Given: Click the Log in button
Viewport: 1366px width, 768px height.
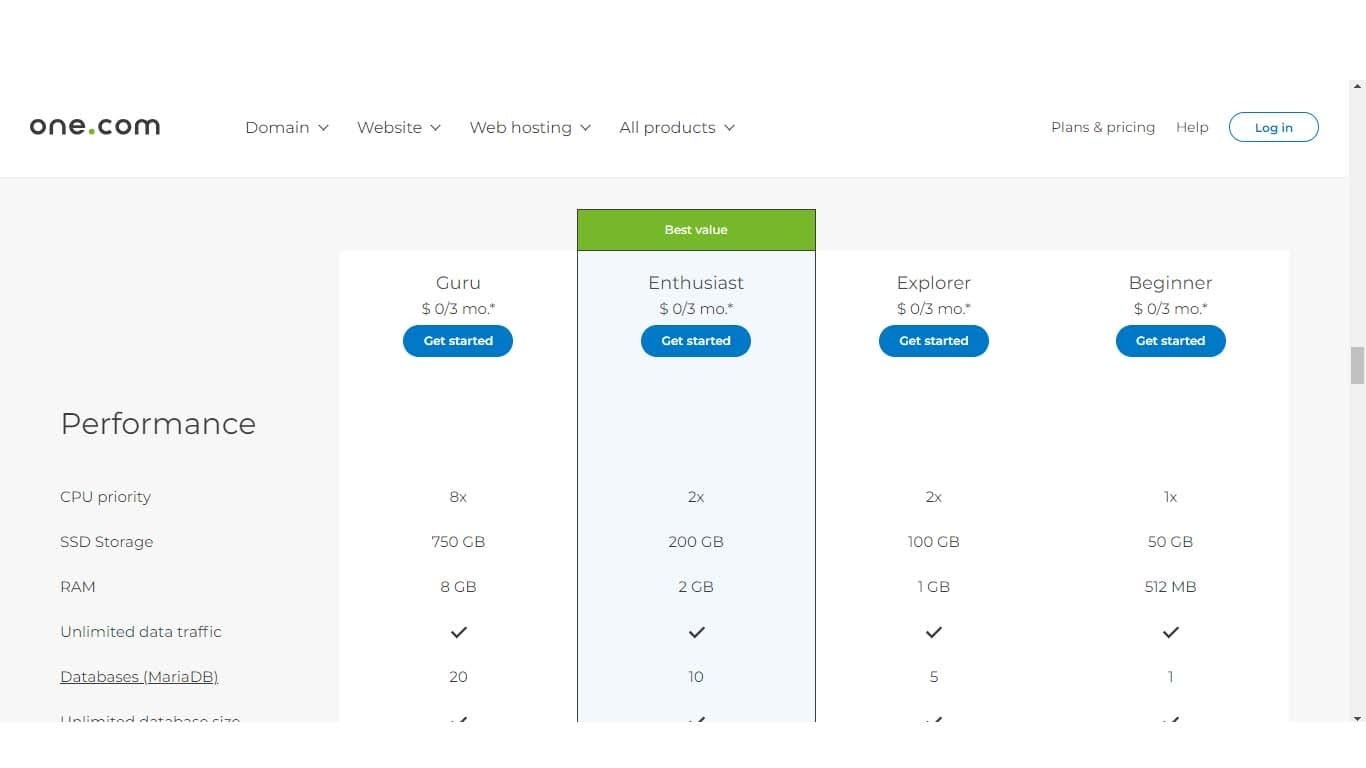Looking at the screenshot, I should 1274,127.
